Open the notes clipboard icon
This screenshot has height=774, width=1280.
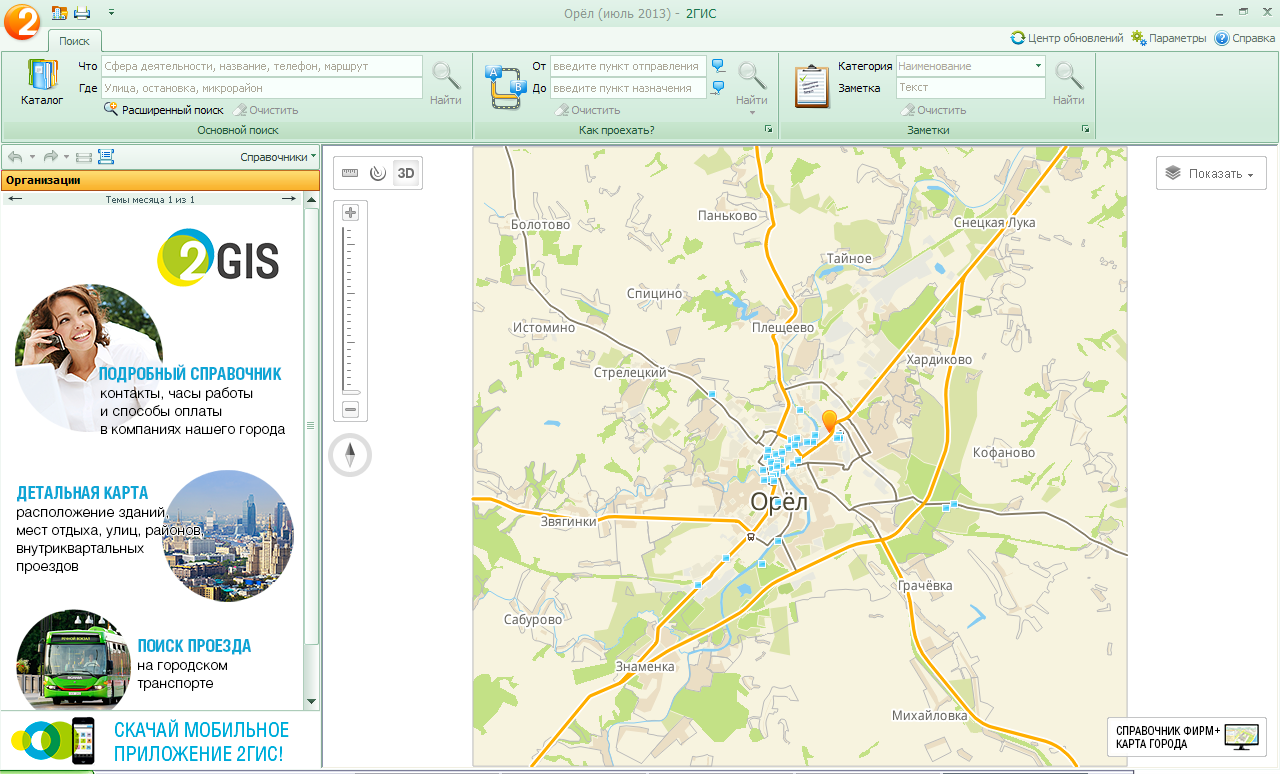(x=812, y=86)
